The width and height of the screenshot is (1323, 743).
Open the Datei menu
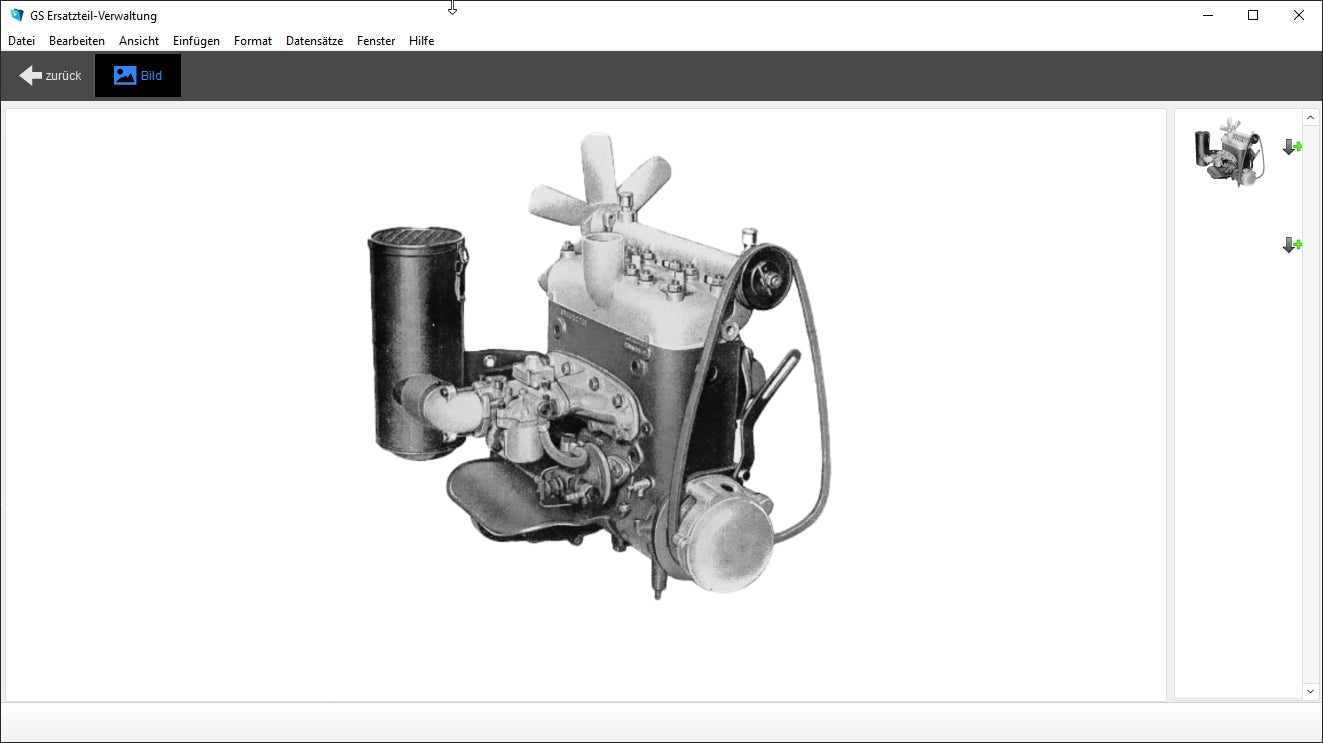pos(21,41)
